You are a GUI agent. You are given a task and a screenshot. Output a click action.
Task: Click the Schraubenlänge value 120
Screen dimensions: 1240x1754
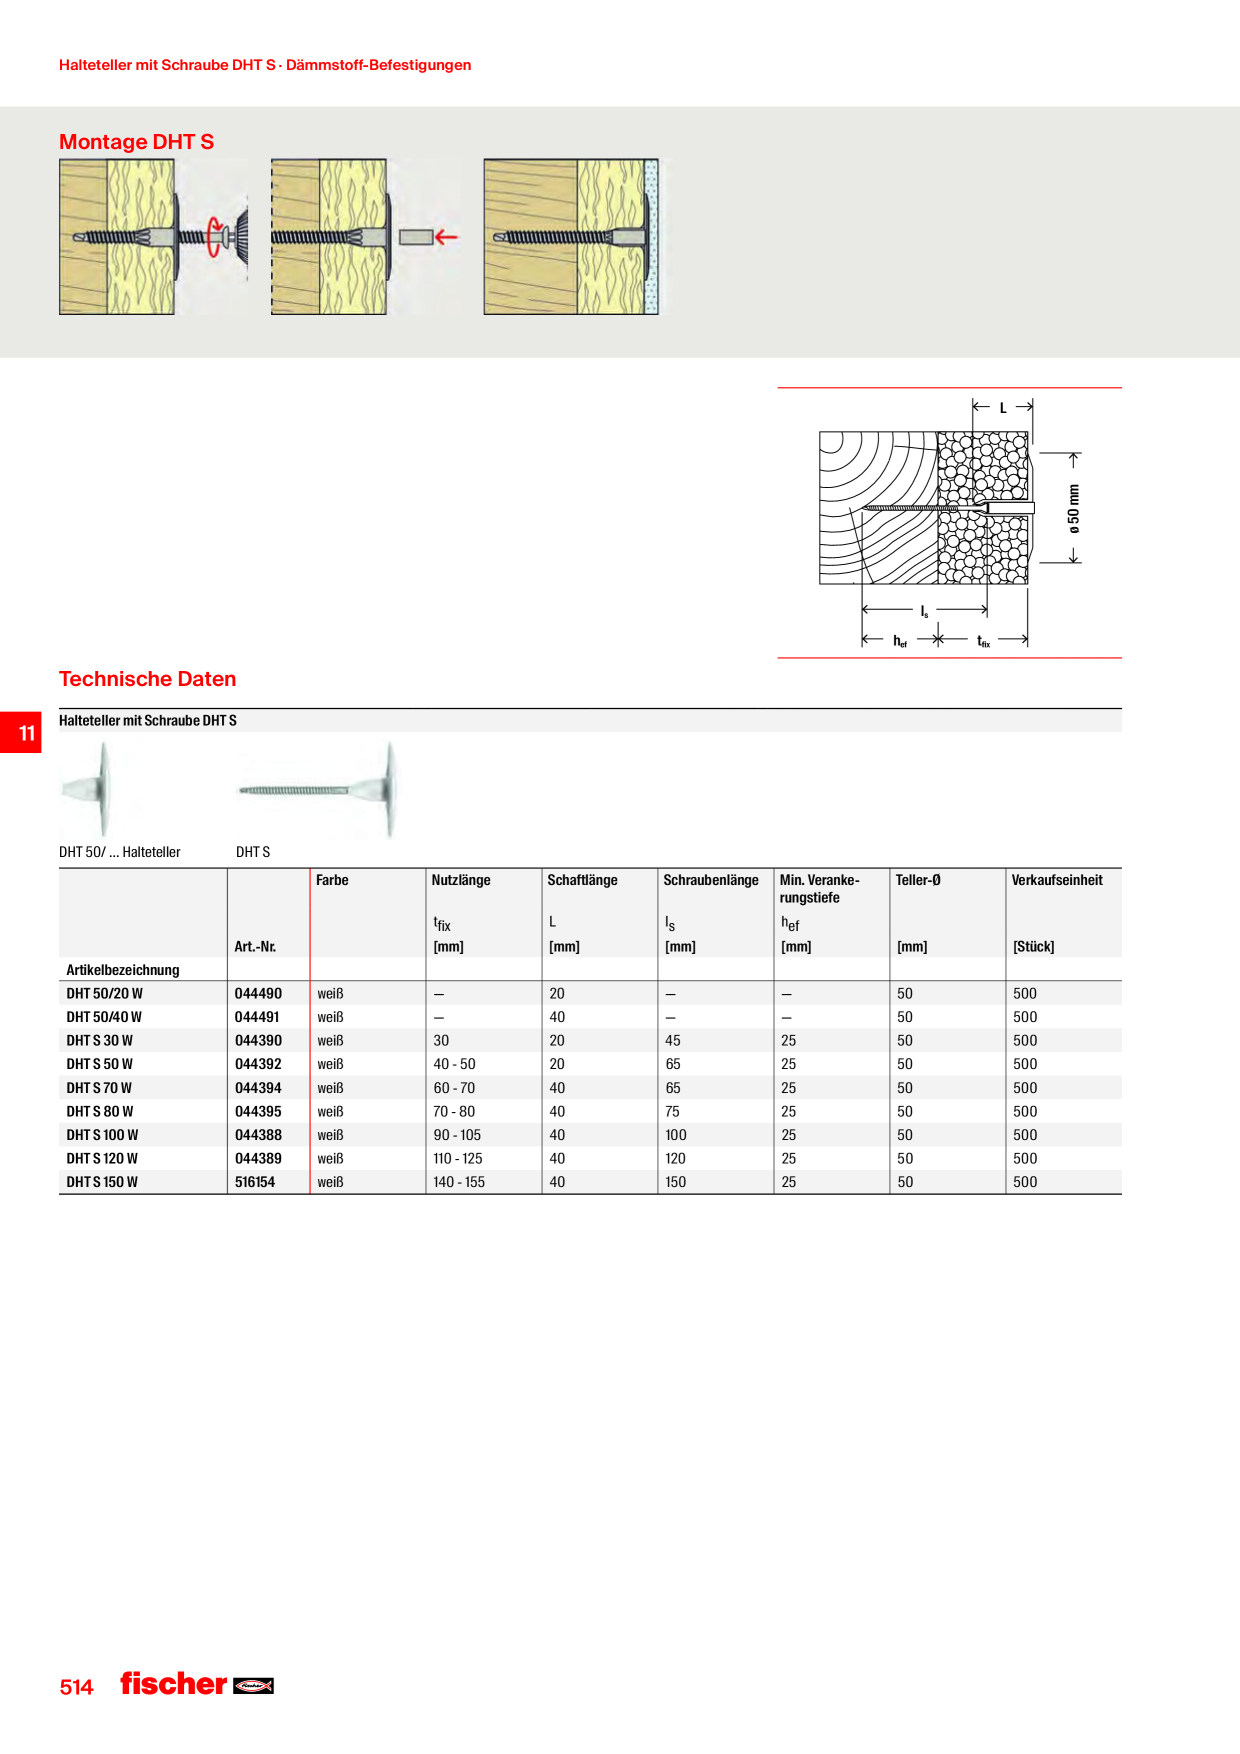pyautogui.click(x=676, y=1158)
